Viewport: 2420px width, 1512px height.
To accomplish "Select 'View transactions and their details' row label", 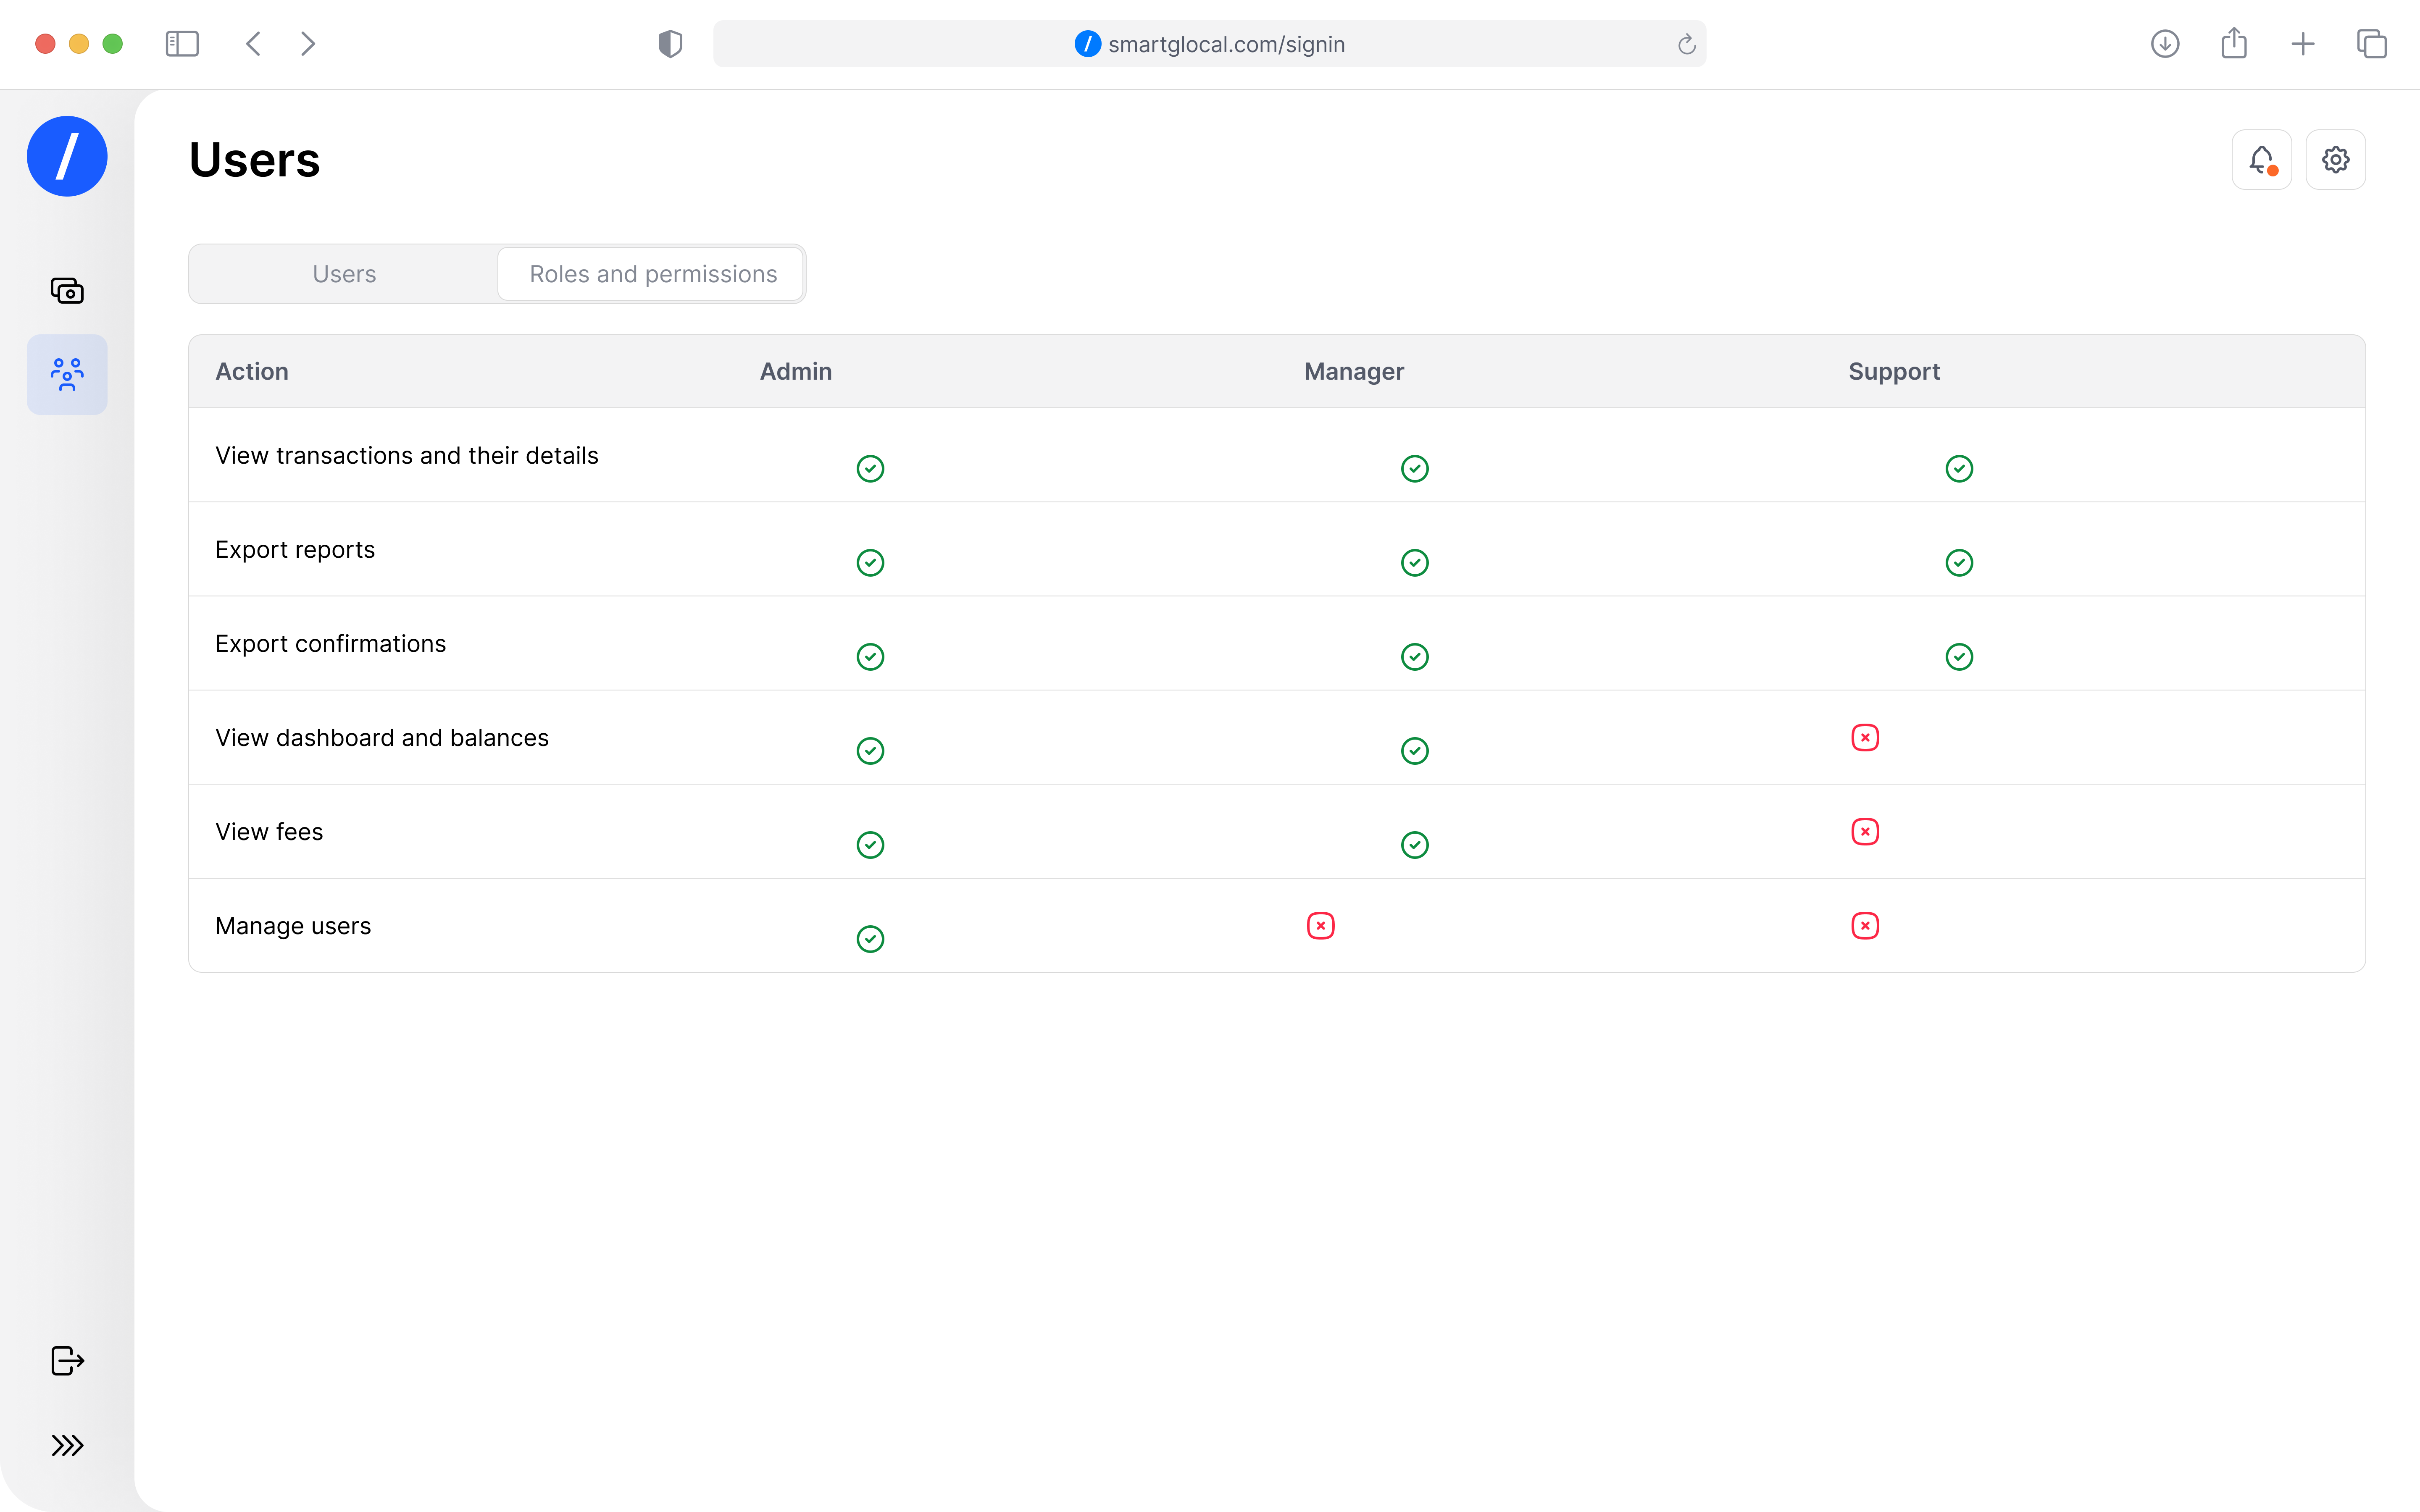I will (x=407, y=456).
